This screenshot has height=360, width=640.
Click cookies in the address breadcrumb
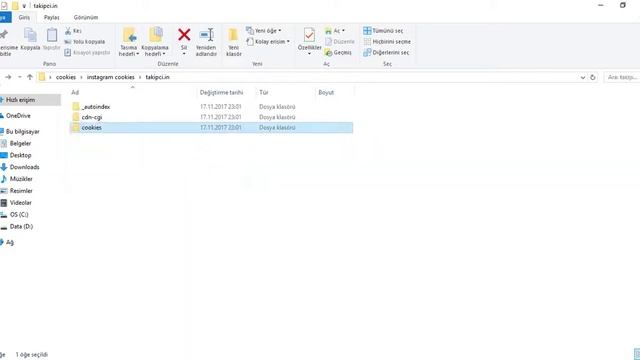66,77
